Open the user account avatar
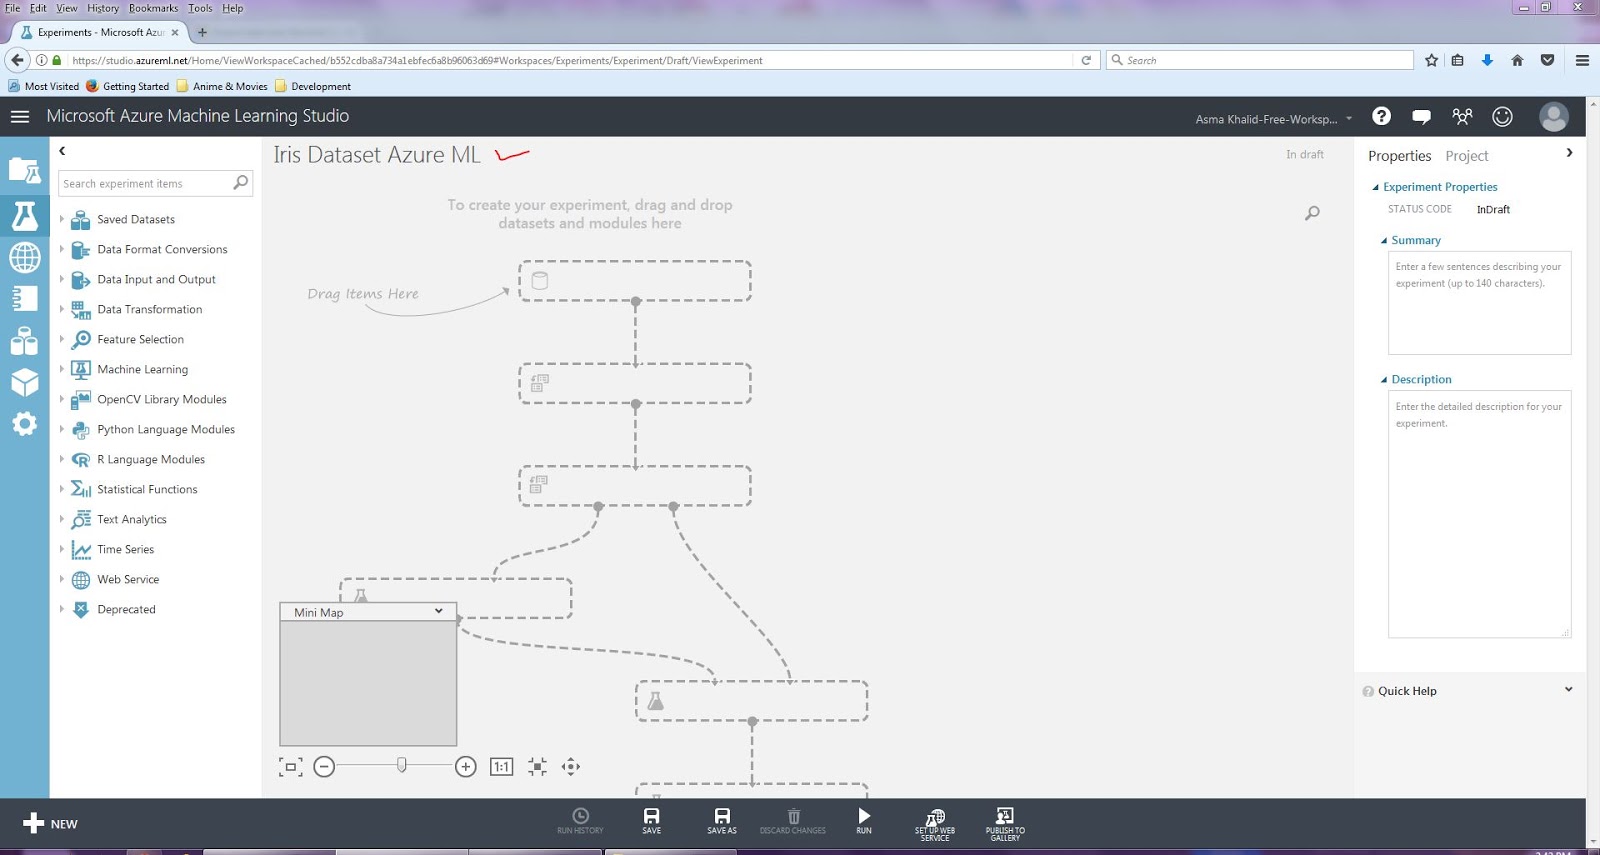This screenshot has width=1600, height=855. click(1553, 117)
